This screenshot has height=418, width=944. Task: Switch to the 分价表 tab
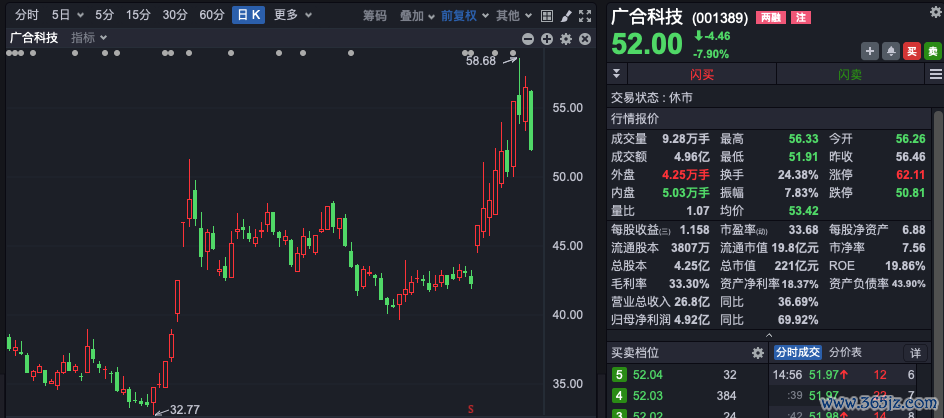pos(845,352)
